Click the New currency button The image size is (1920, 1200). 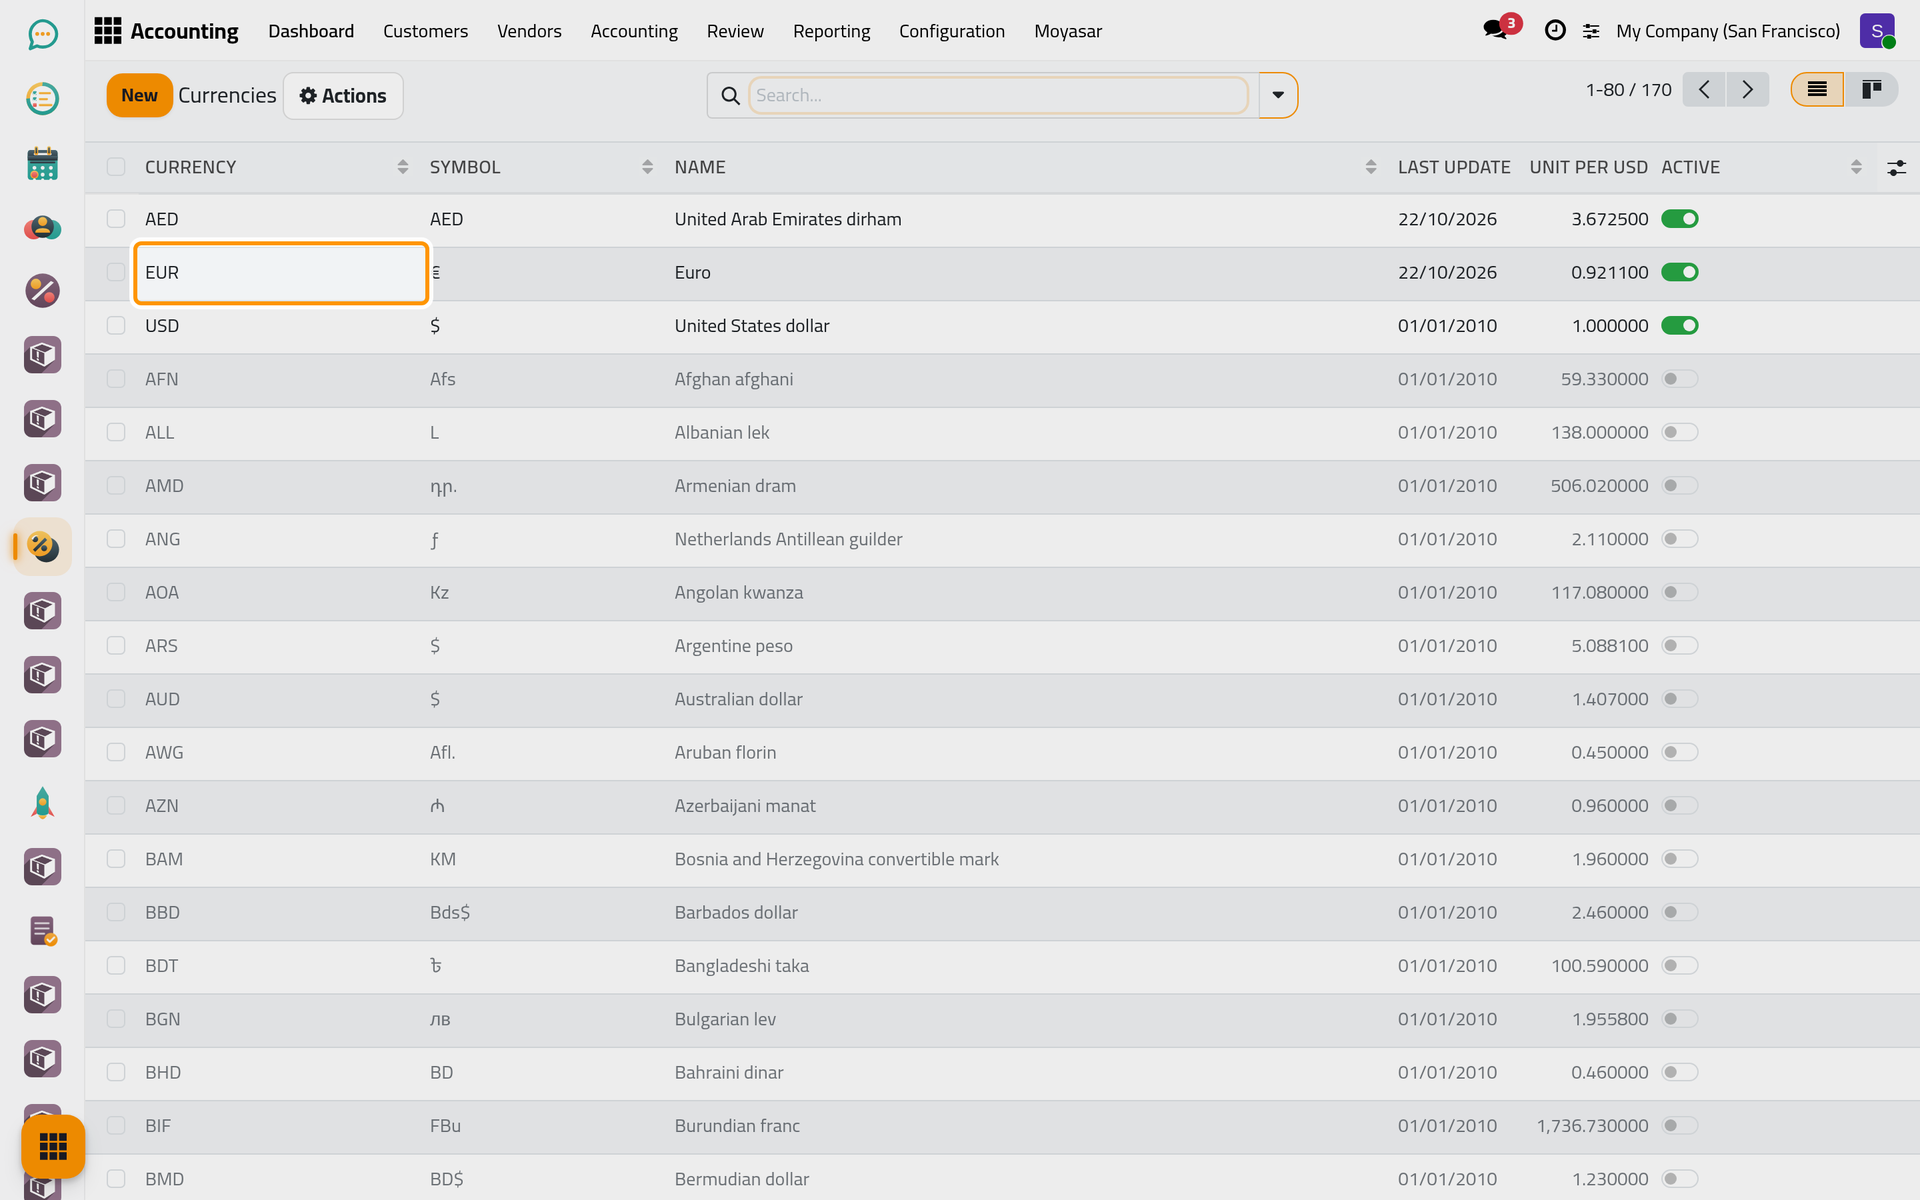tap(139, 96)
